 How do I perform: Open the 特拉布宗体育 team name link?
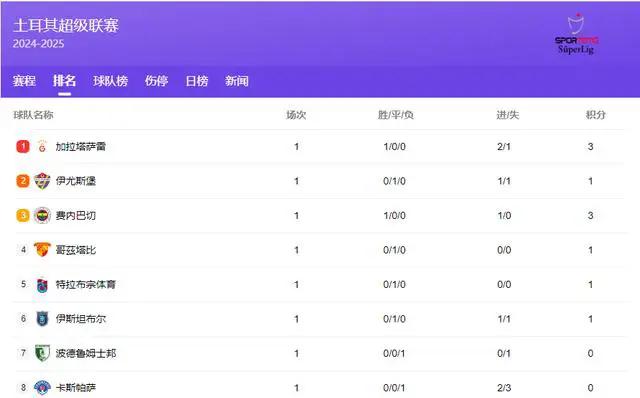(86, 285)
